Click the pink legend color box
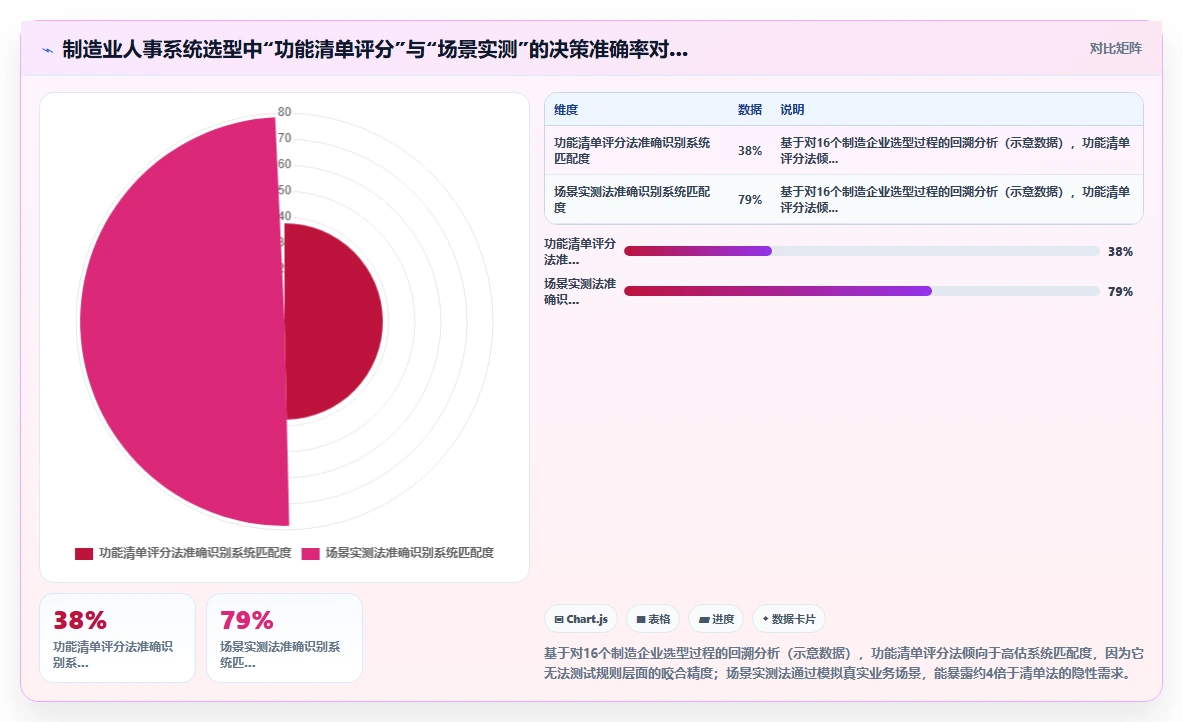 (310, 554)
